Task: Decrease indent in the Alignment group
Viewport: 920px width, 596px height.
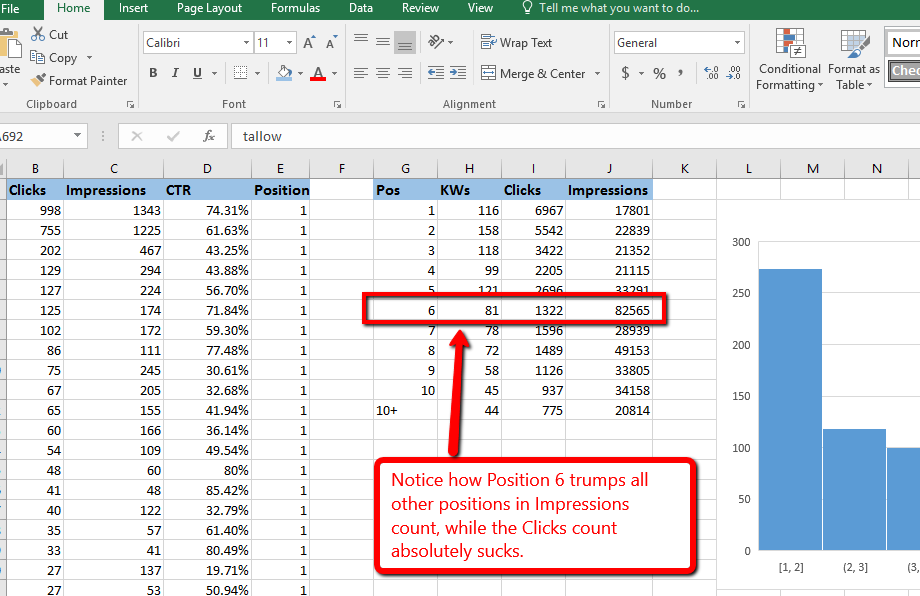Action: [x=436, y=73]
